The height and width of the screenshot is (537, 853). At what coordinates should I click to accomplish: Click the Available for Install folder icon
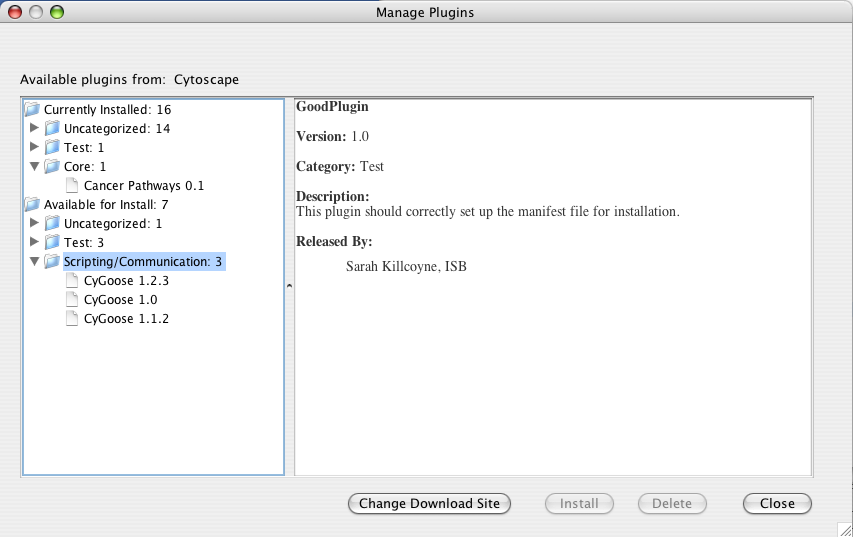pos(32,205)
